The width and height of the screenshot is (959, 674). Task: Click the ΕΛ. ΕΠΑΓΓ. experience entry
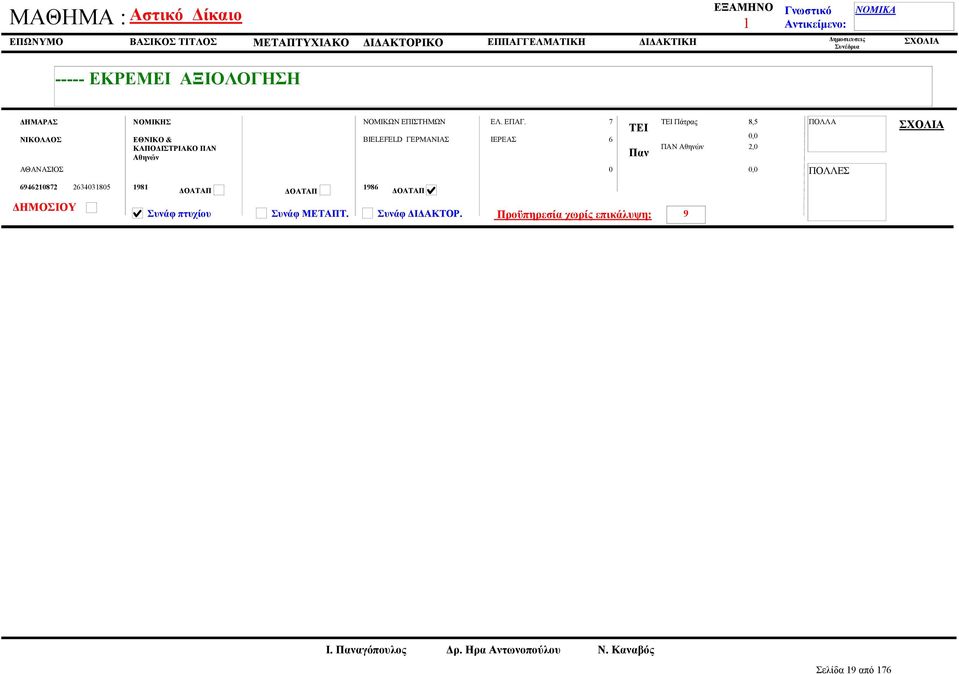tap(508, 122)
